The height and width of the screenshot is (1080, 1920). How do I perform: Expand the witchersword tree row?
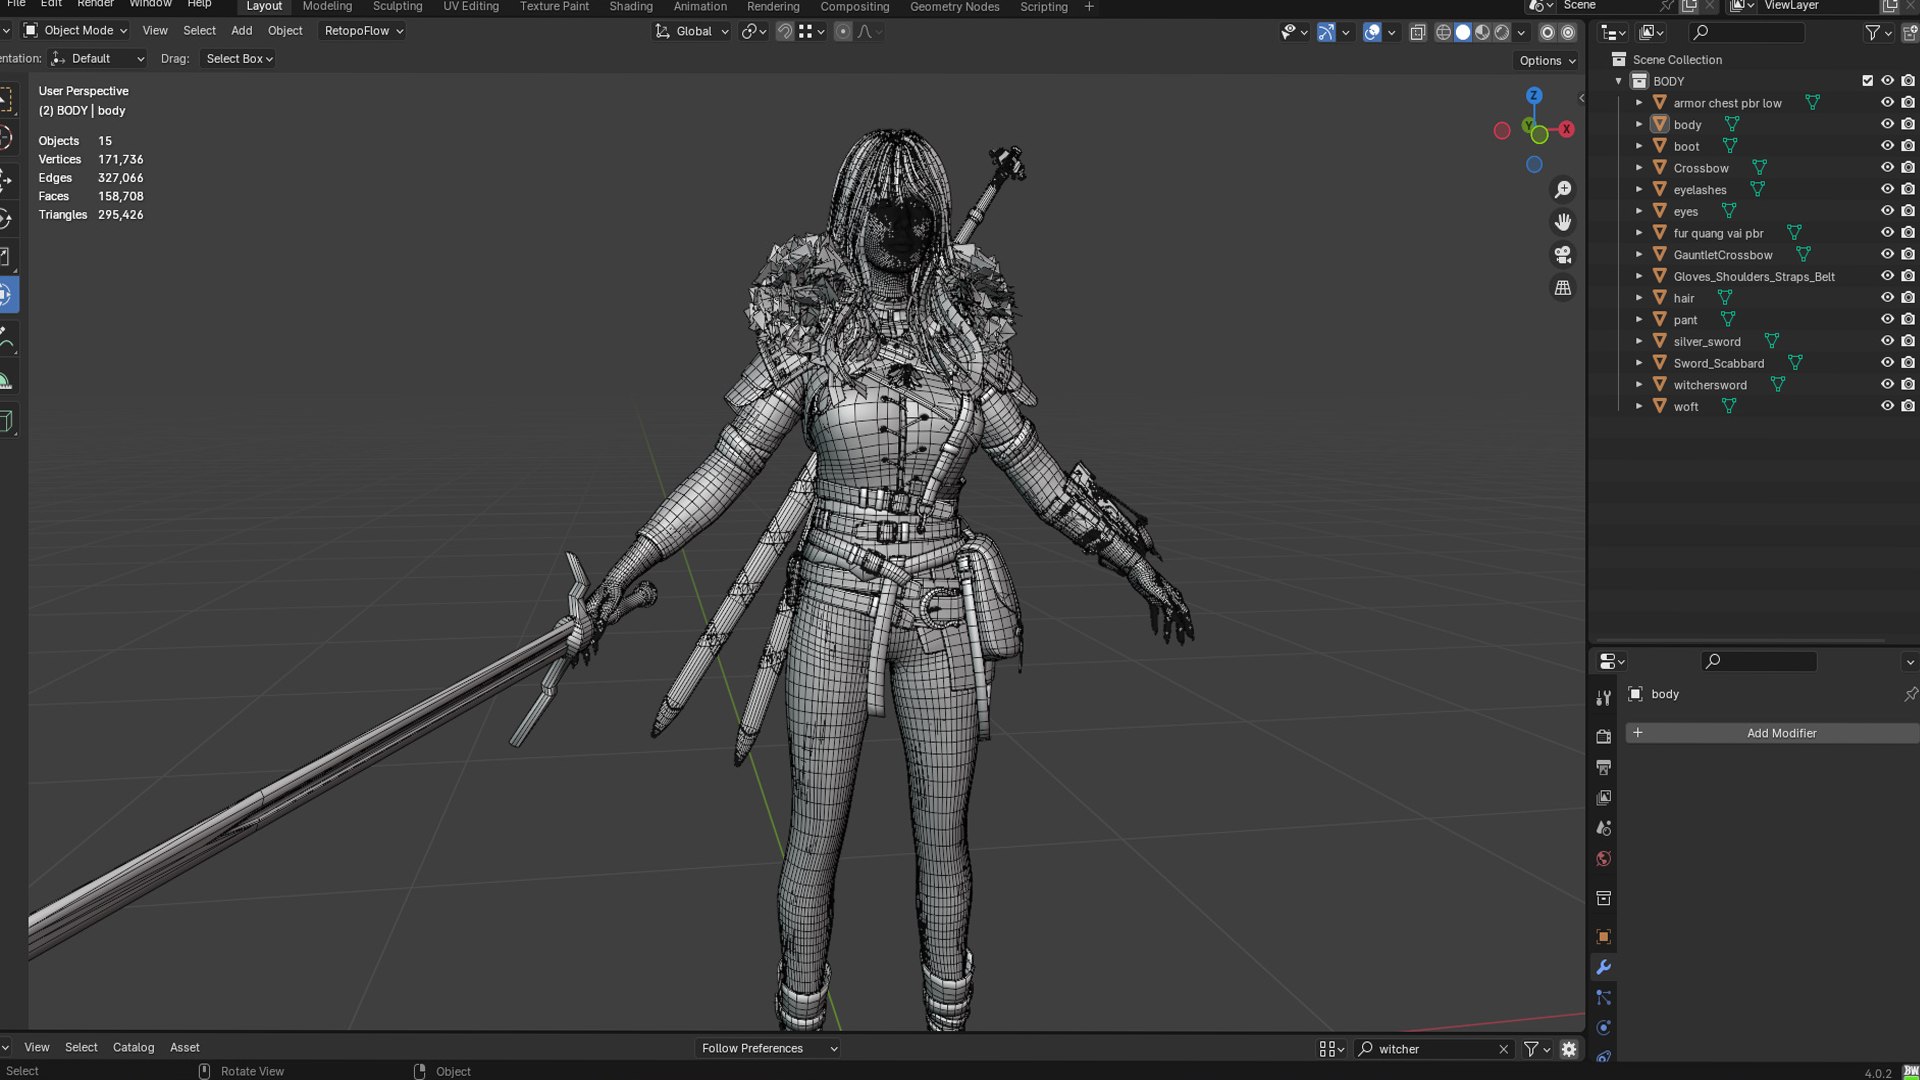coord(1639,384)
